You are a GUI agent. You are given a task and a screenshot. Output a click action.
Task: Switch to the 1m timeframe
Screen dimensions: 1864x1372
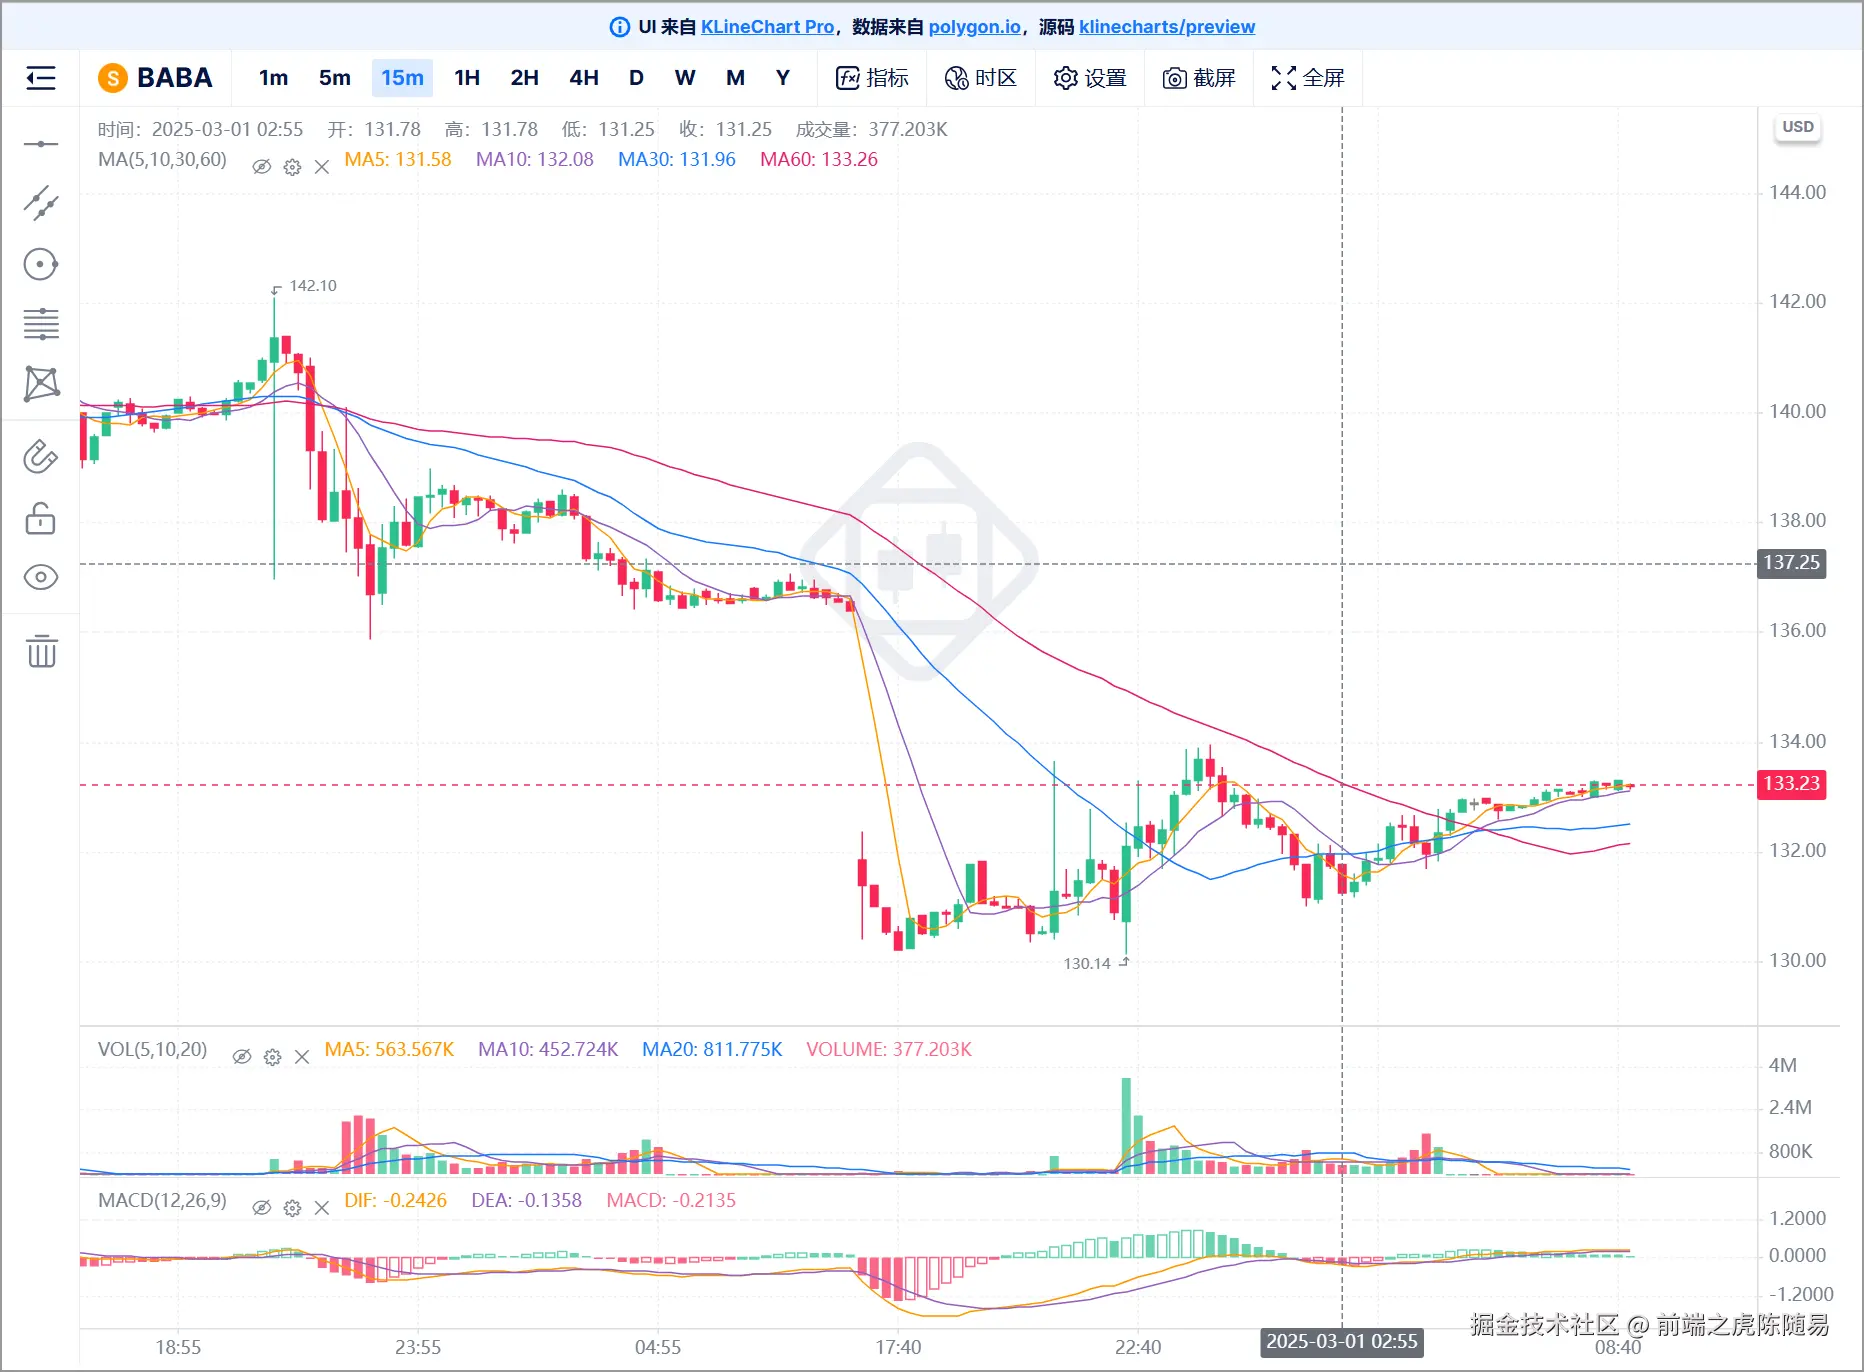tap(273, 78)
